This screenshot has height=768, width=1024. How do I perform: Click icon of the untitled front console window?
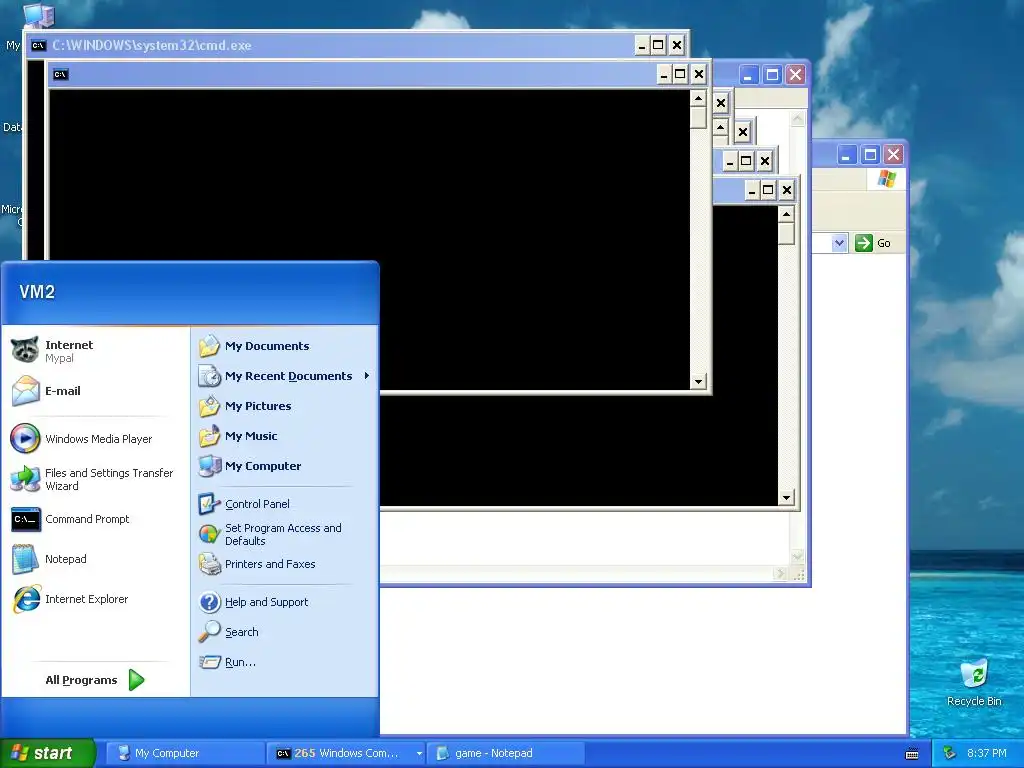(x=61, y=74)
